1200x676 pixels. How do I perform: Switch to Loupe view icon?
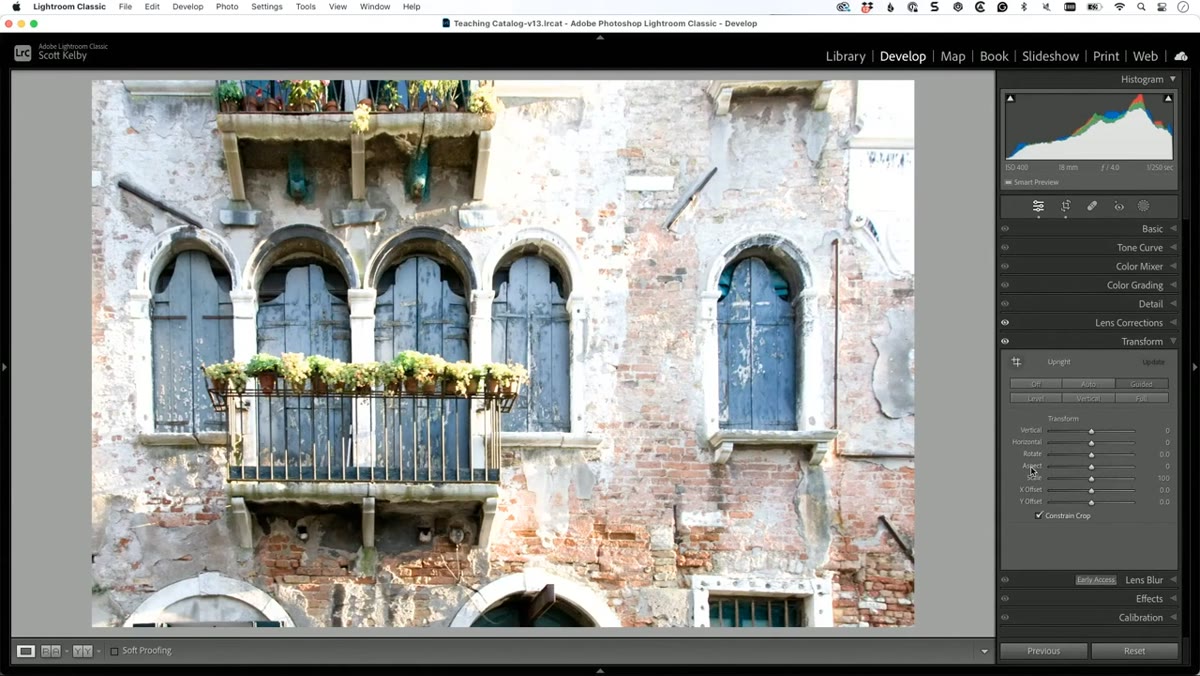click(x=26, y=651)
